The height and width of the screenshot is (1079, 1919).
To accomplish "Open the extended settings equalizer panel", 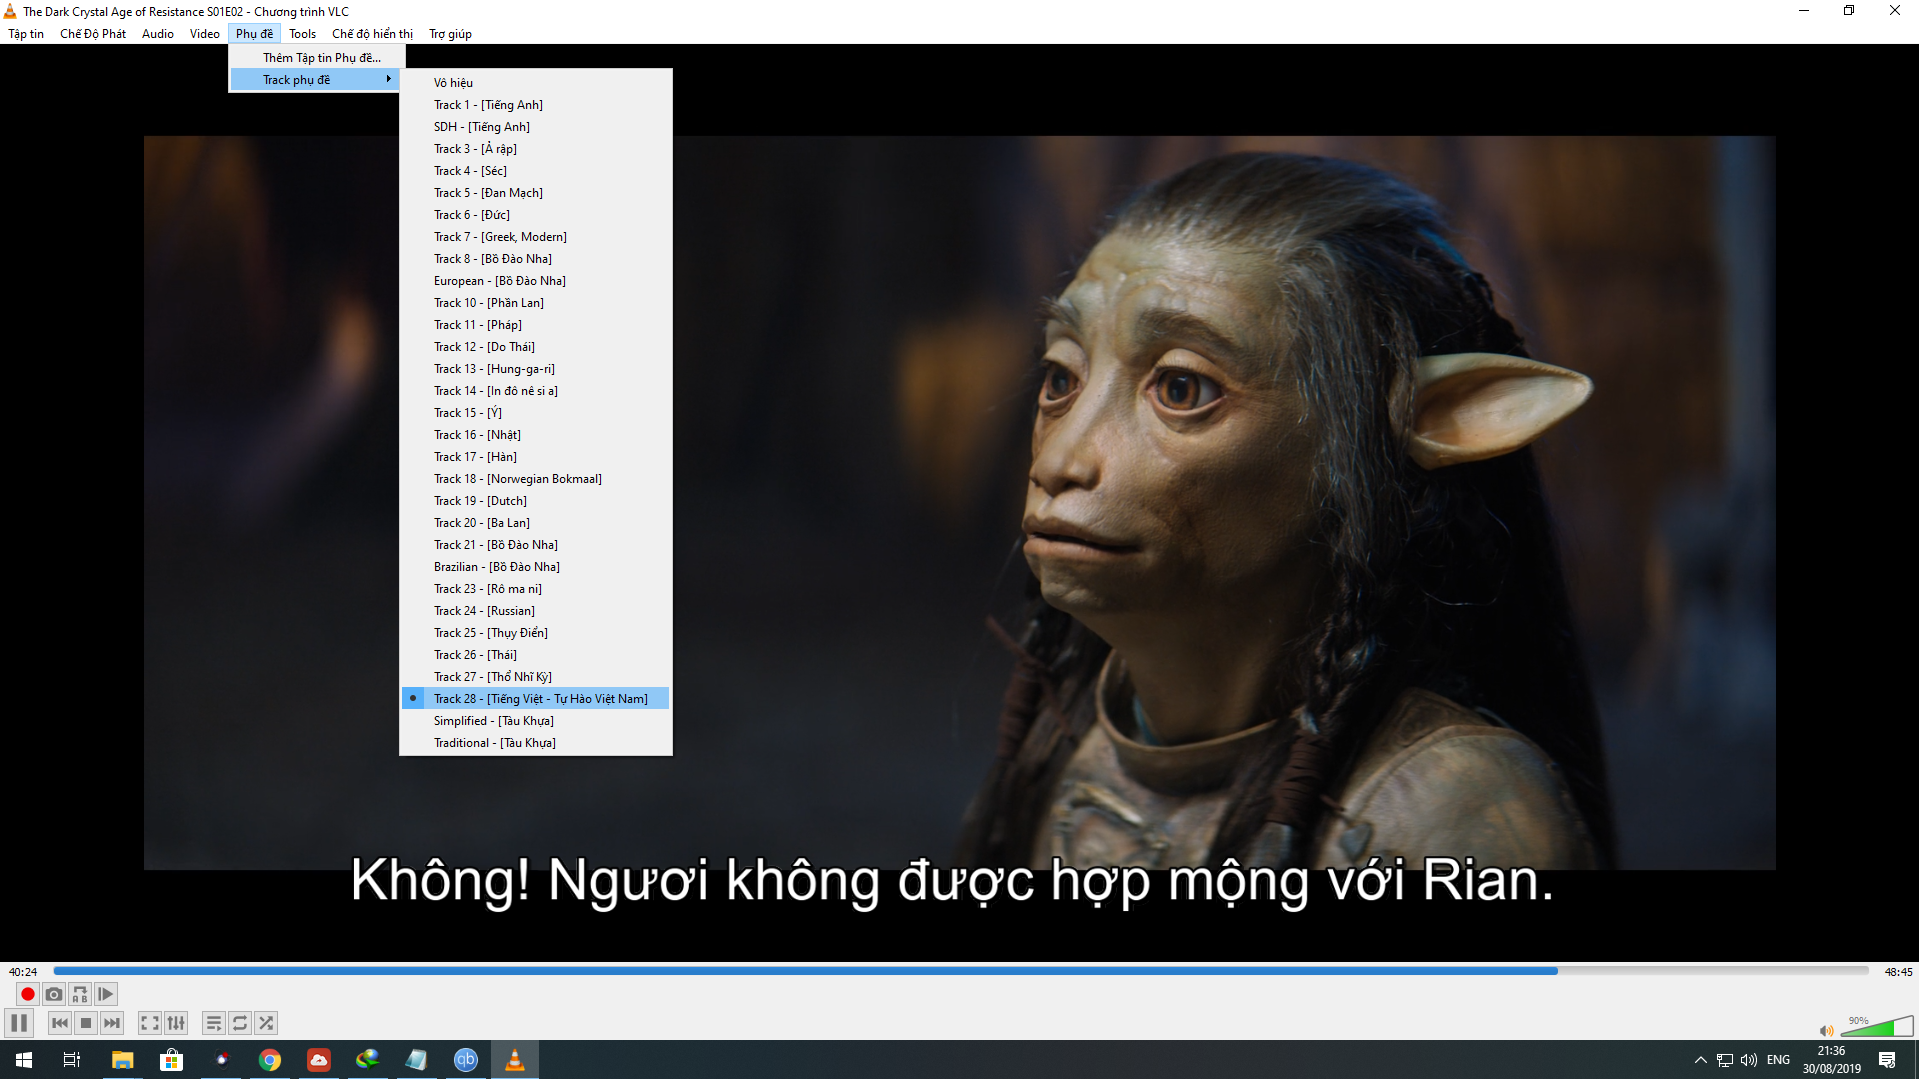I will 176,1023.
